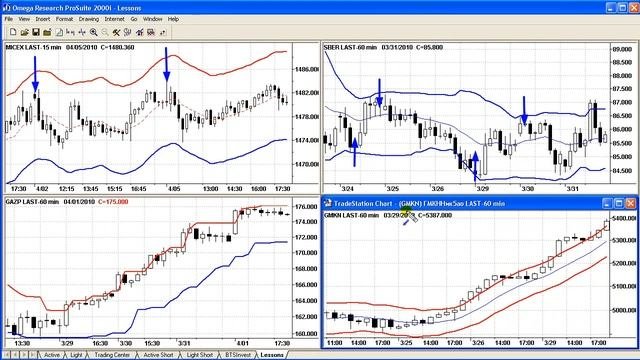Switch to the Light workspace tab
640x360 pixels.
pyautogui.click(x=76, y=355)
